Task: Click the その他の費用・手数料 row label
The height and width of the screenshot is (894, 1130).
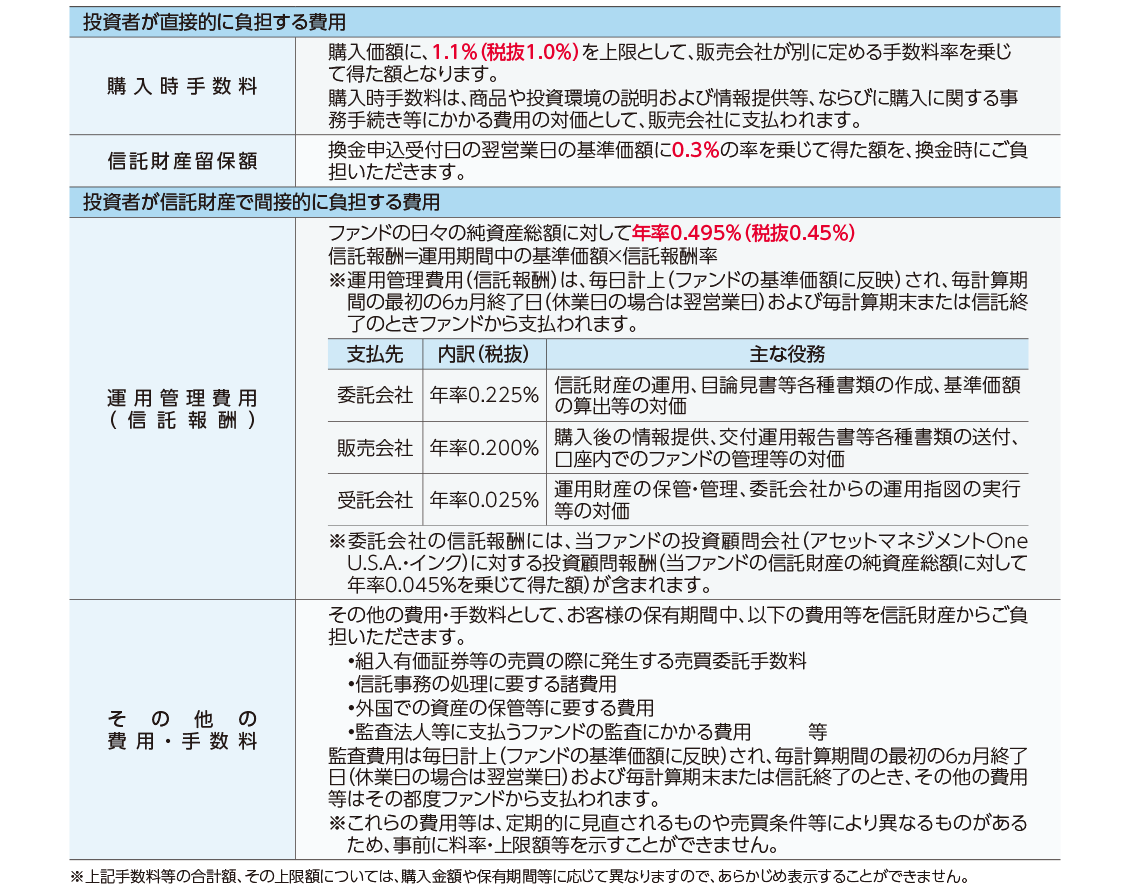Action: pyautogui.click(x=182, y=731)
